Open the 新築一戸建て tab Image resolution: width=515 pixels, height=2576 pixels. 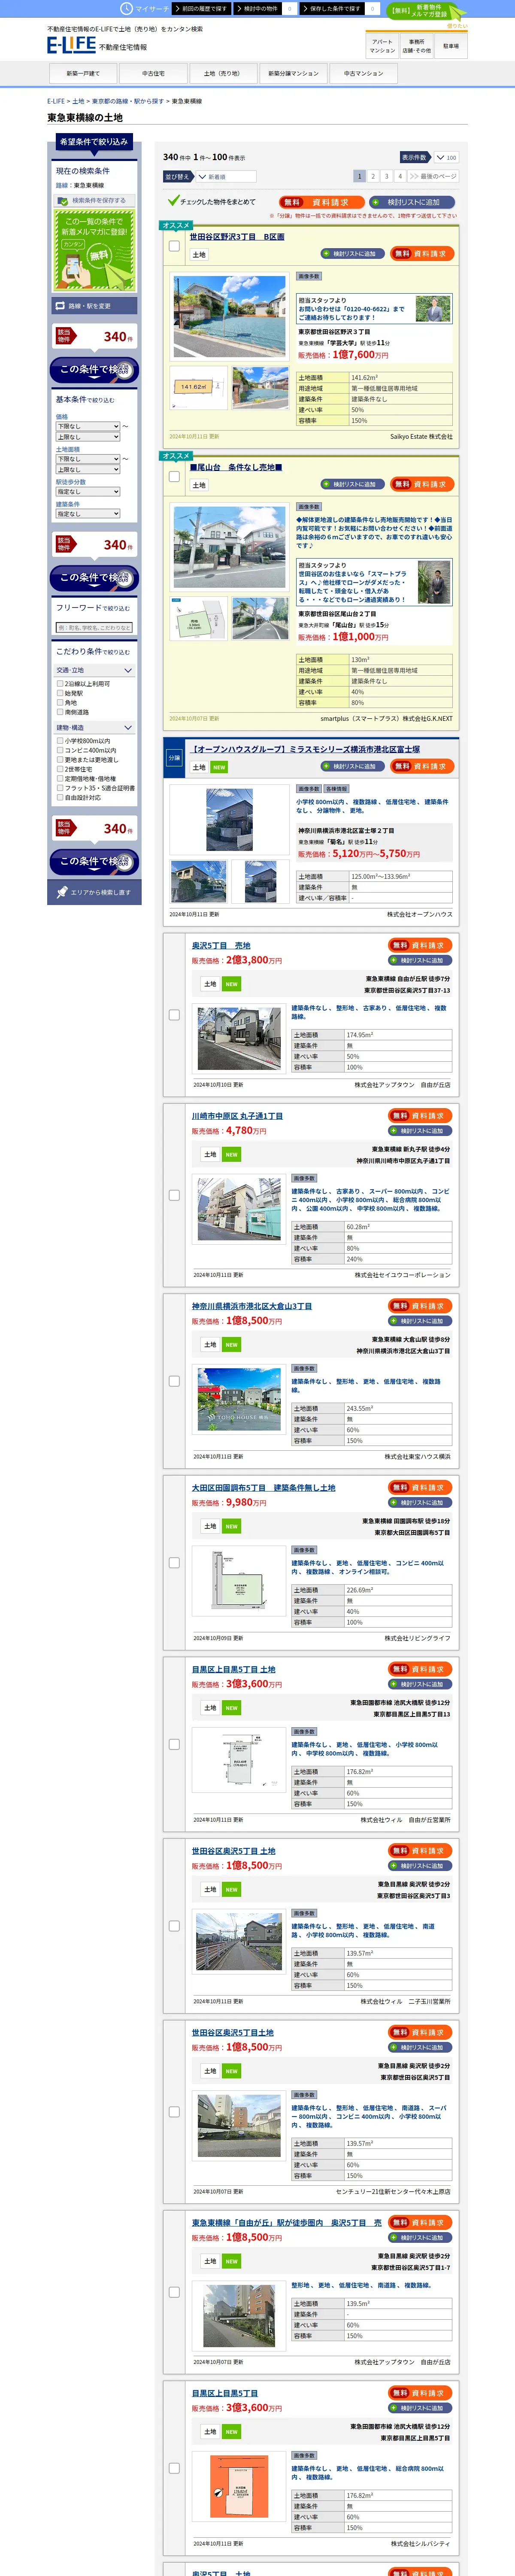pyautogui.click(x=83, y=73)
